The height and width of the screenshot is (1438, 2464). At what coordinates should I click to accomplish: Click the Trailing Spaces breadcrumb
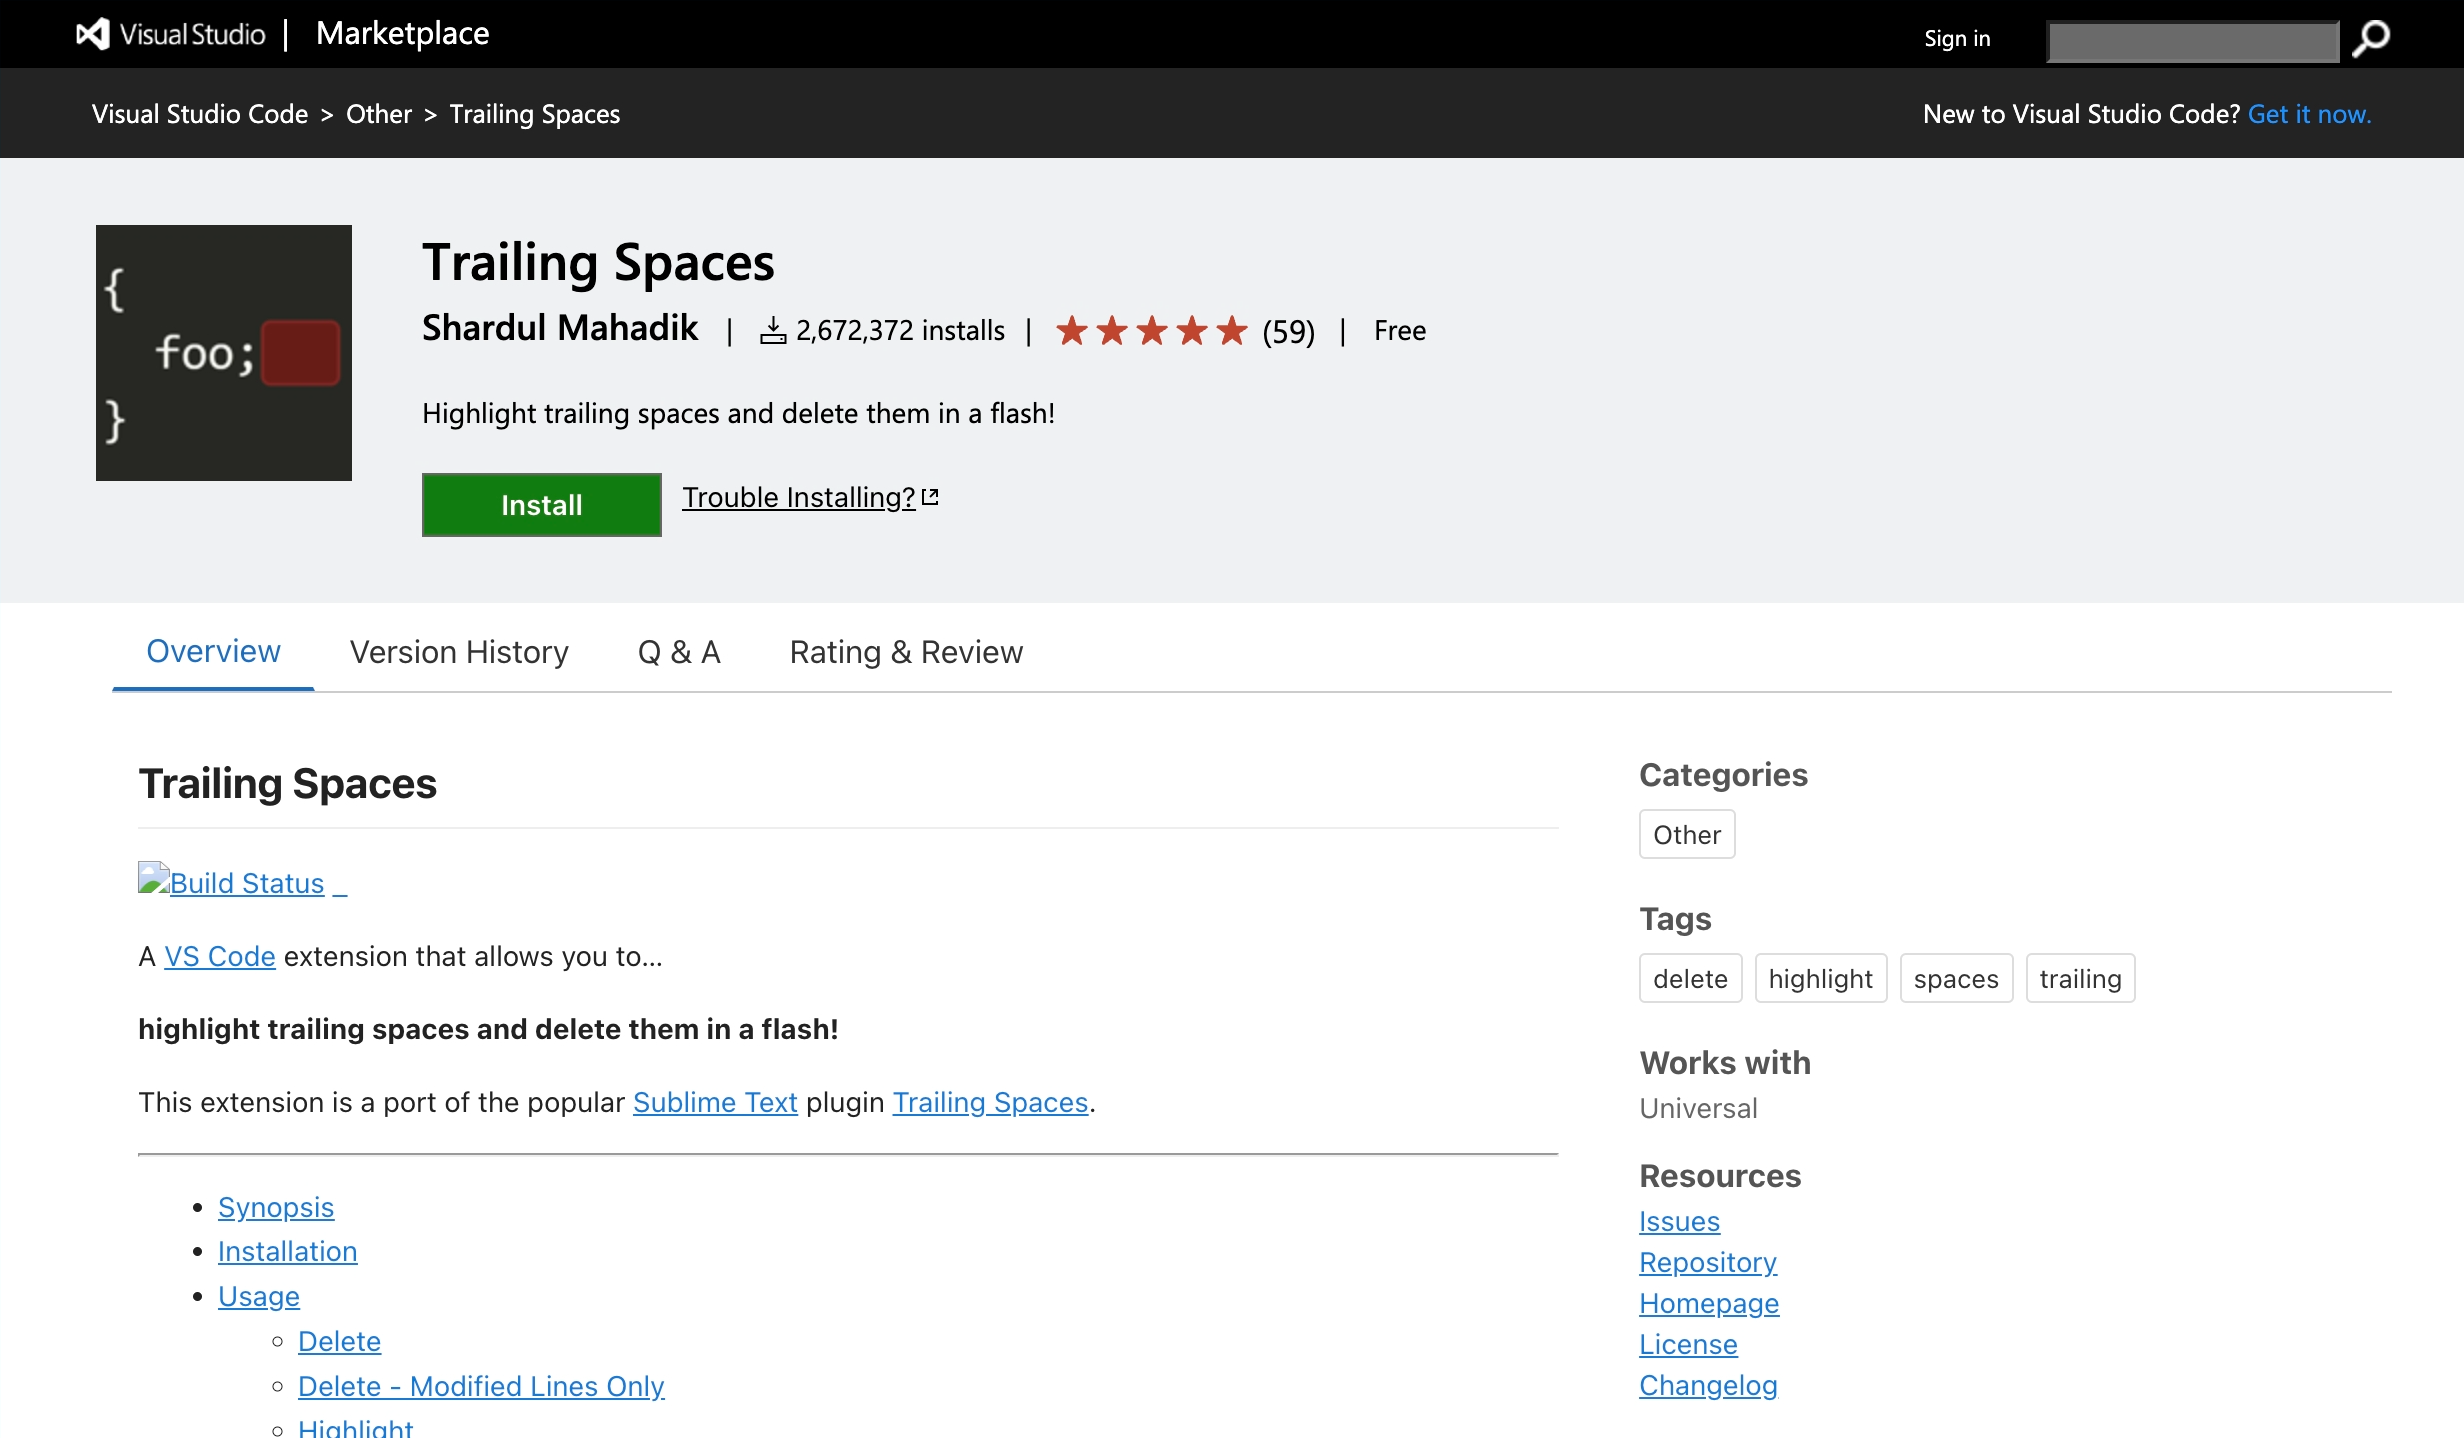click(535, 114)
